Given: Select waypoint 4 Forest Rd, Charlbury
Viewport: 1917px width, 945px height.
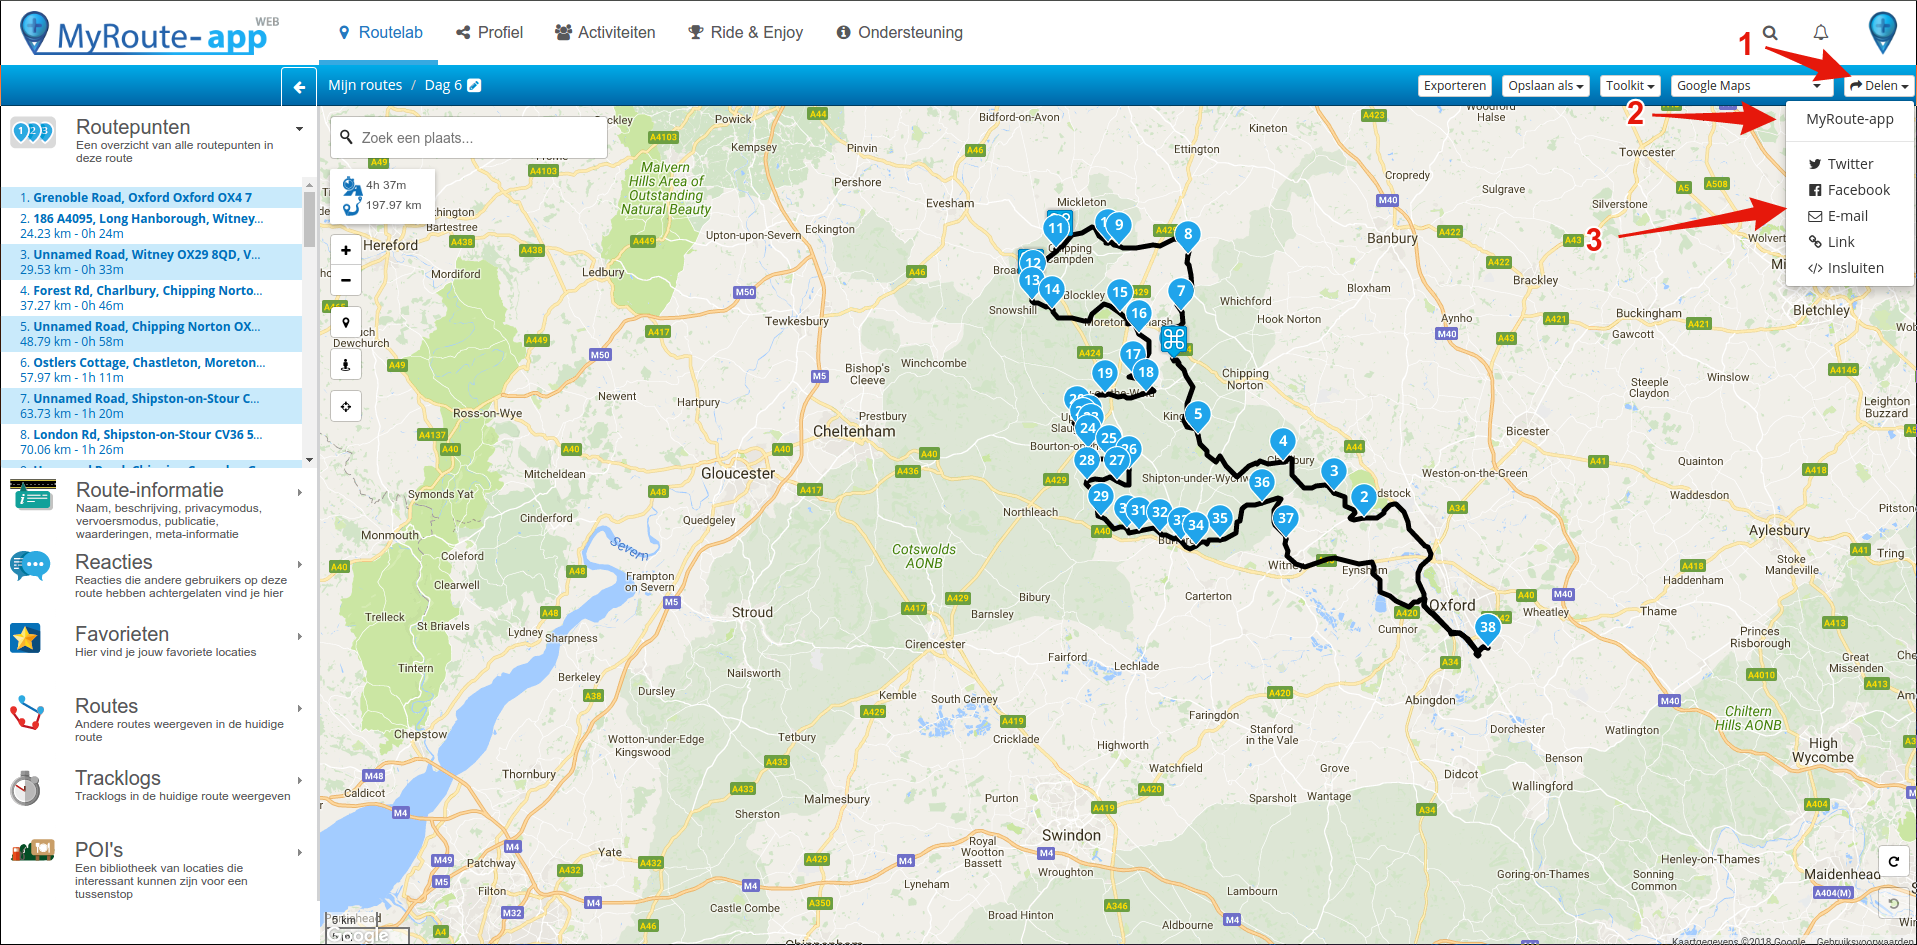Looking at the screenshot, I should tap(152, 298).
